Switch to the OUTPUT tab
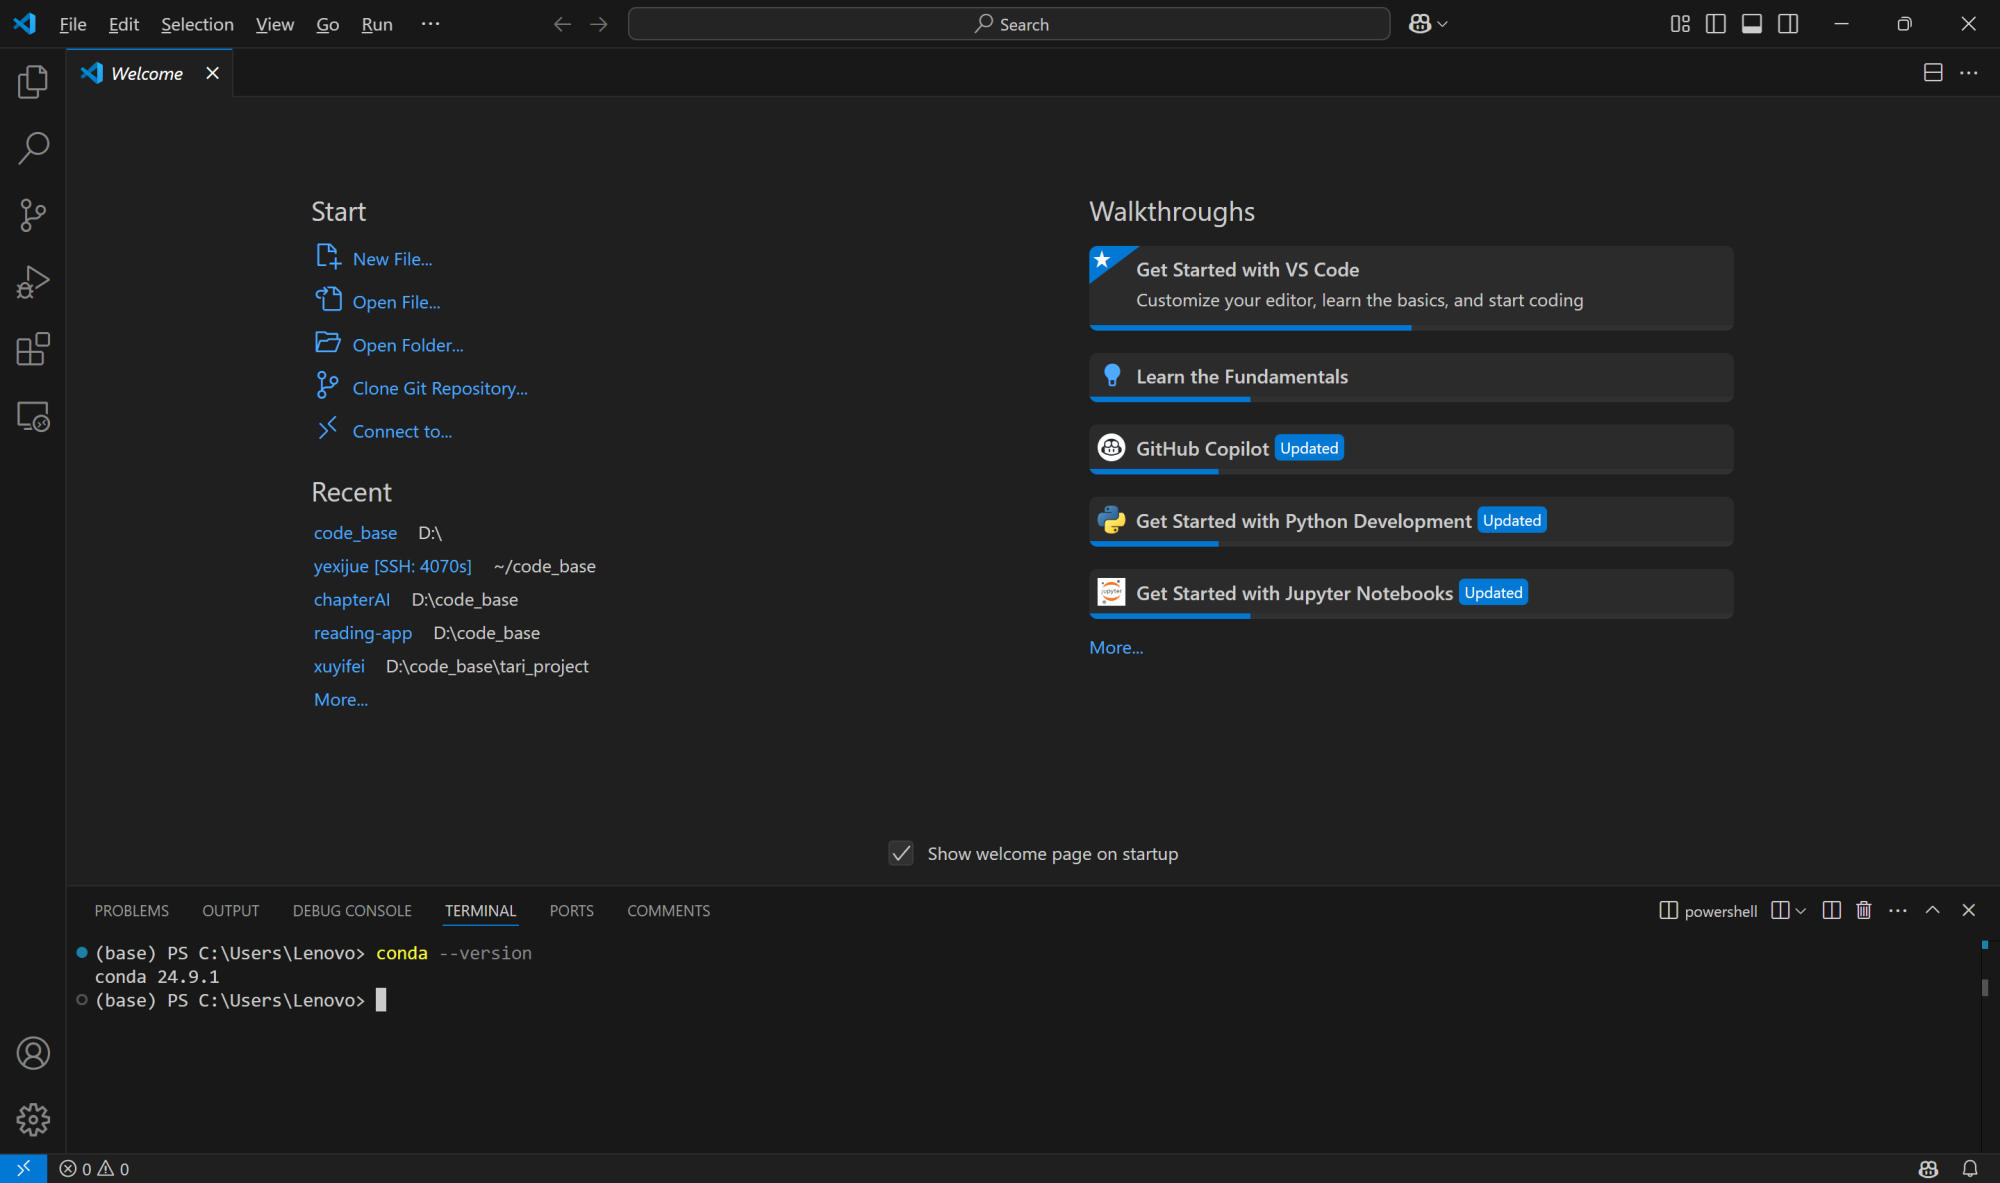Image resolution: width=2000 pixels, height=1183 pixels. click(x=230, y=910)
